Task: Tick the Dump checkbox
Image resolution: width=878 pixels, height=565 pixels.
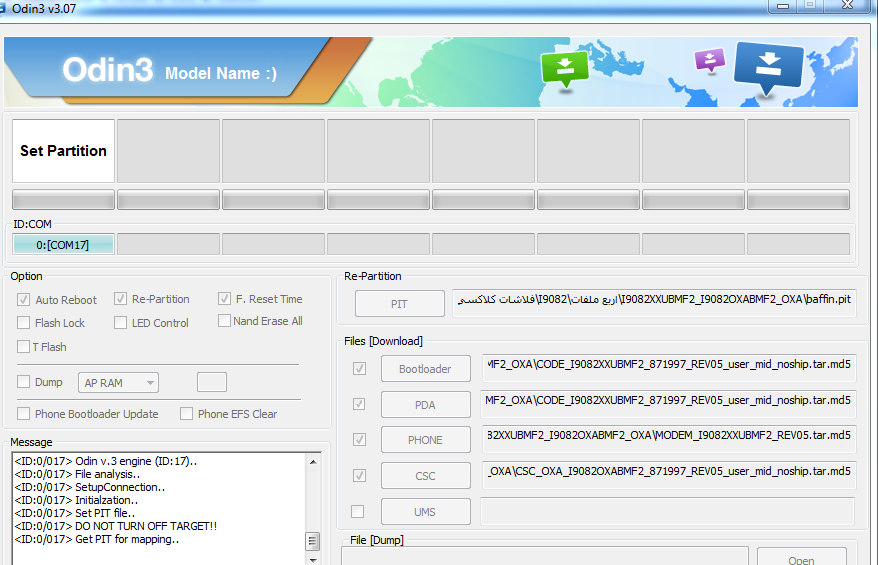Action: 24,382
